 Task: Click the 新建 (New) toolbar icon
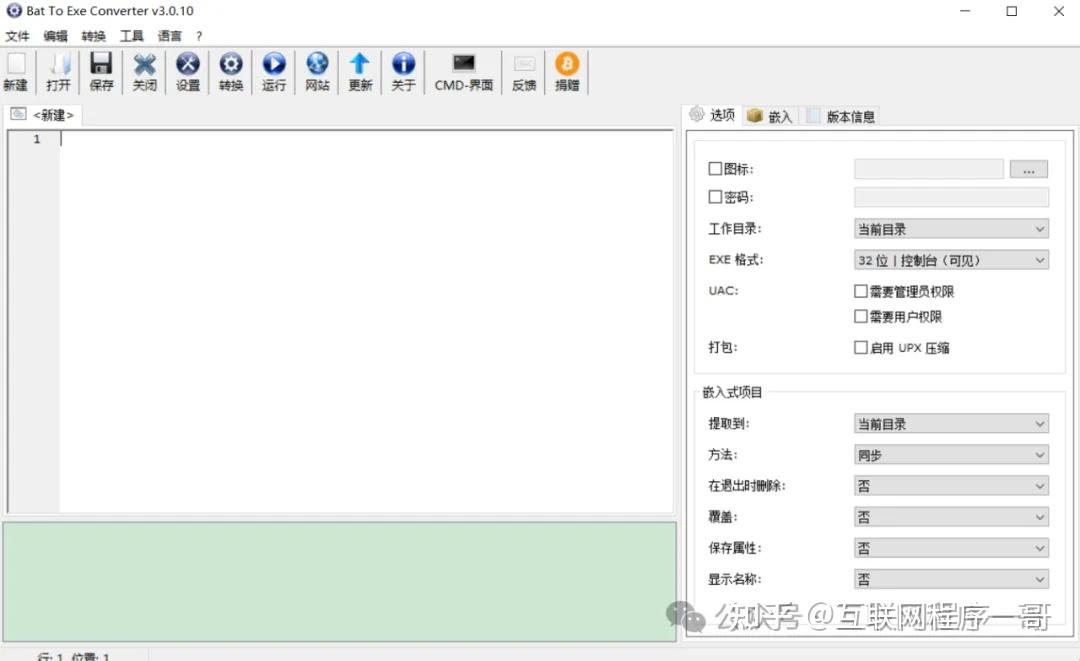click(15, 64)
